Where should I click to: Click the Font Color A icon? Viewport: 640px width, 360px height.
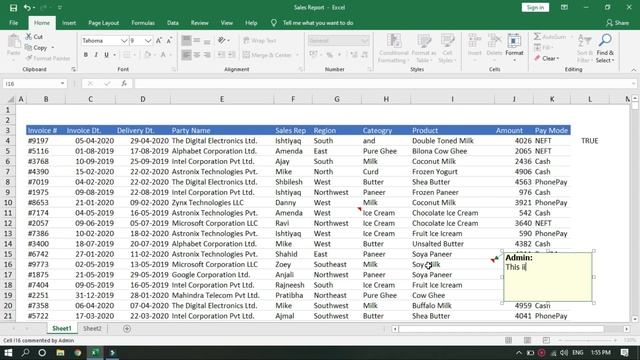163,55
